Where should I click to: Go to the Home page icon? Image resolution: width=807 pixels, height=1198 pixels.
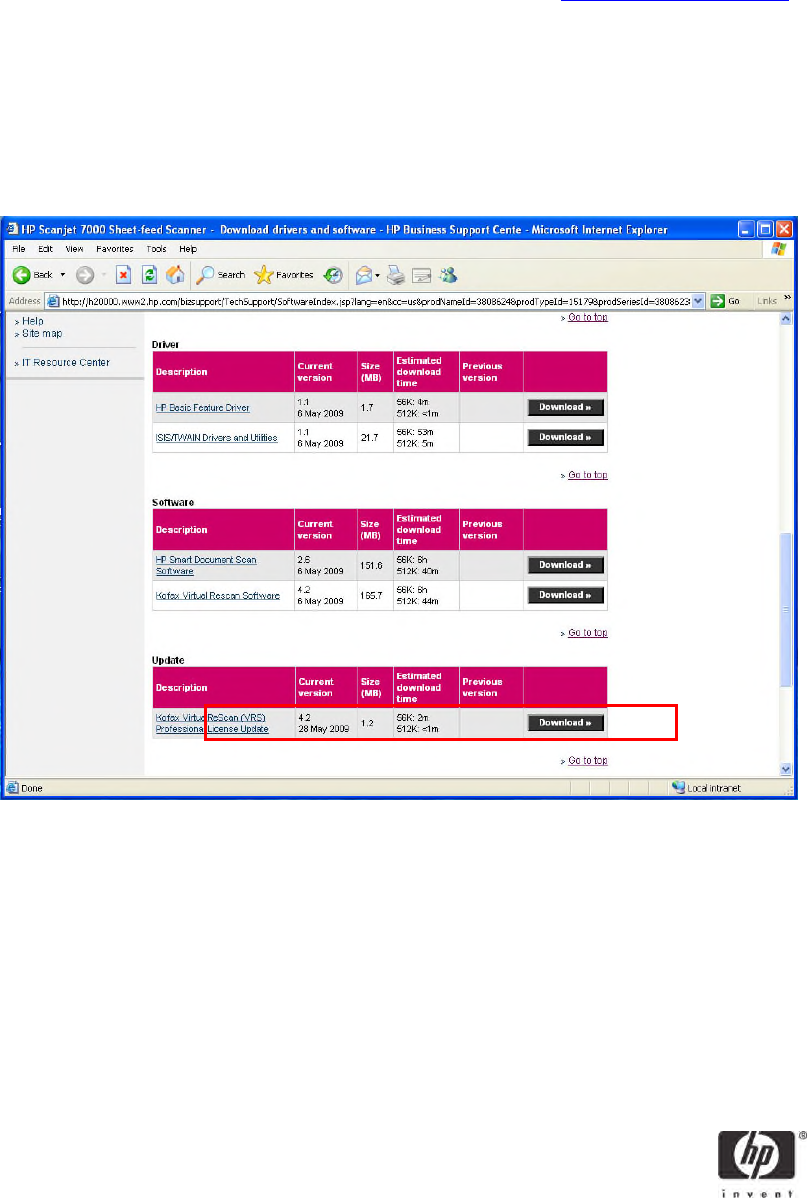pos(175,275)
